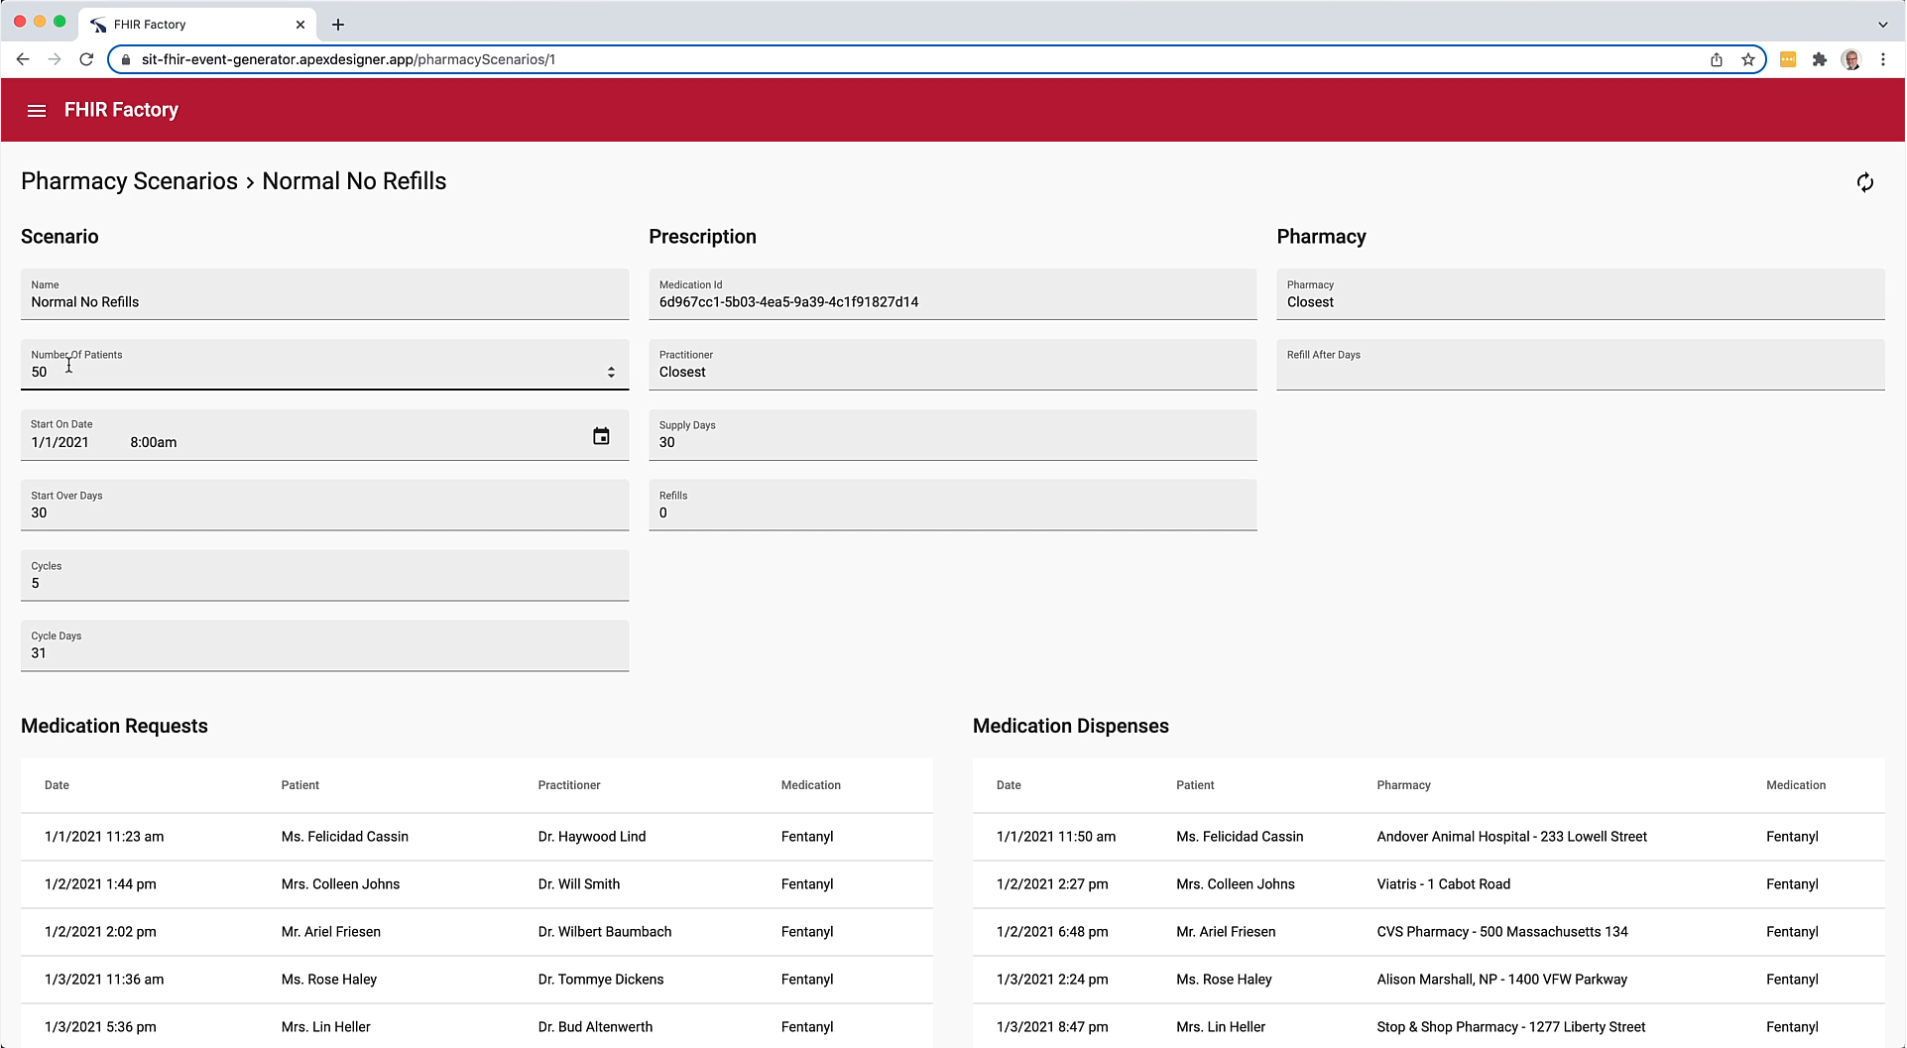Bookmark this page with the star icon
This screenshot has height=1048, width=1907.
(x=1748, y=59)
